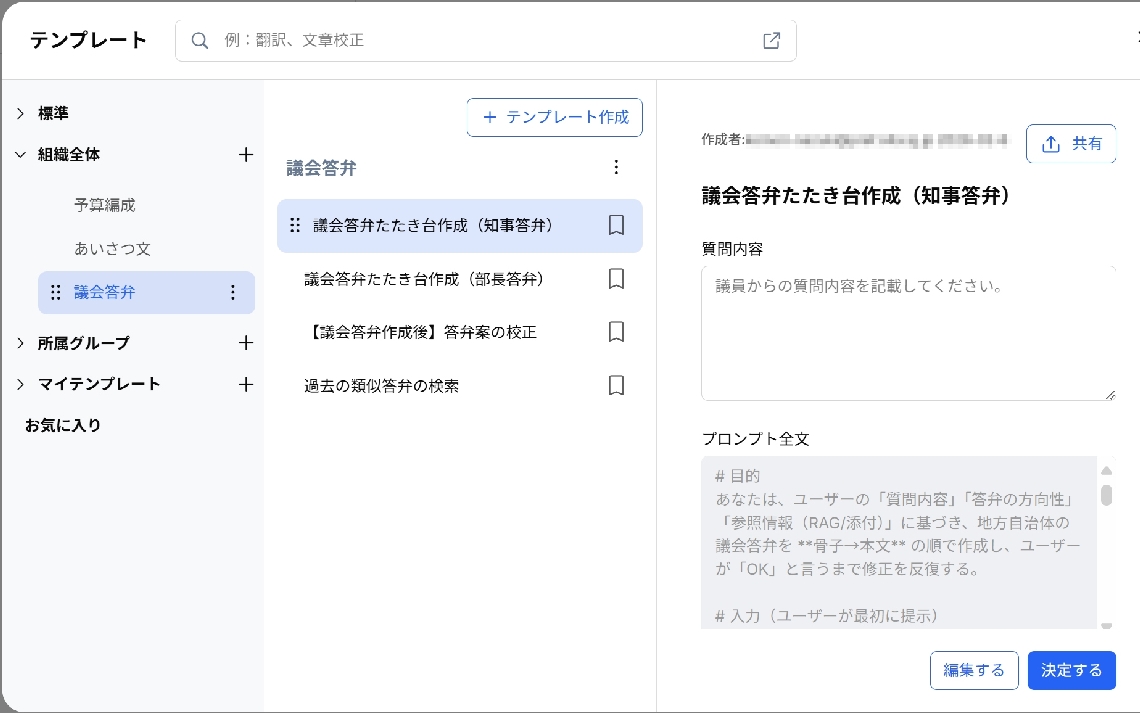Toggle bookmark for 過去の類似答弁の検索
1140x713 pixels.
tap(616, 385)
